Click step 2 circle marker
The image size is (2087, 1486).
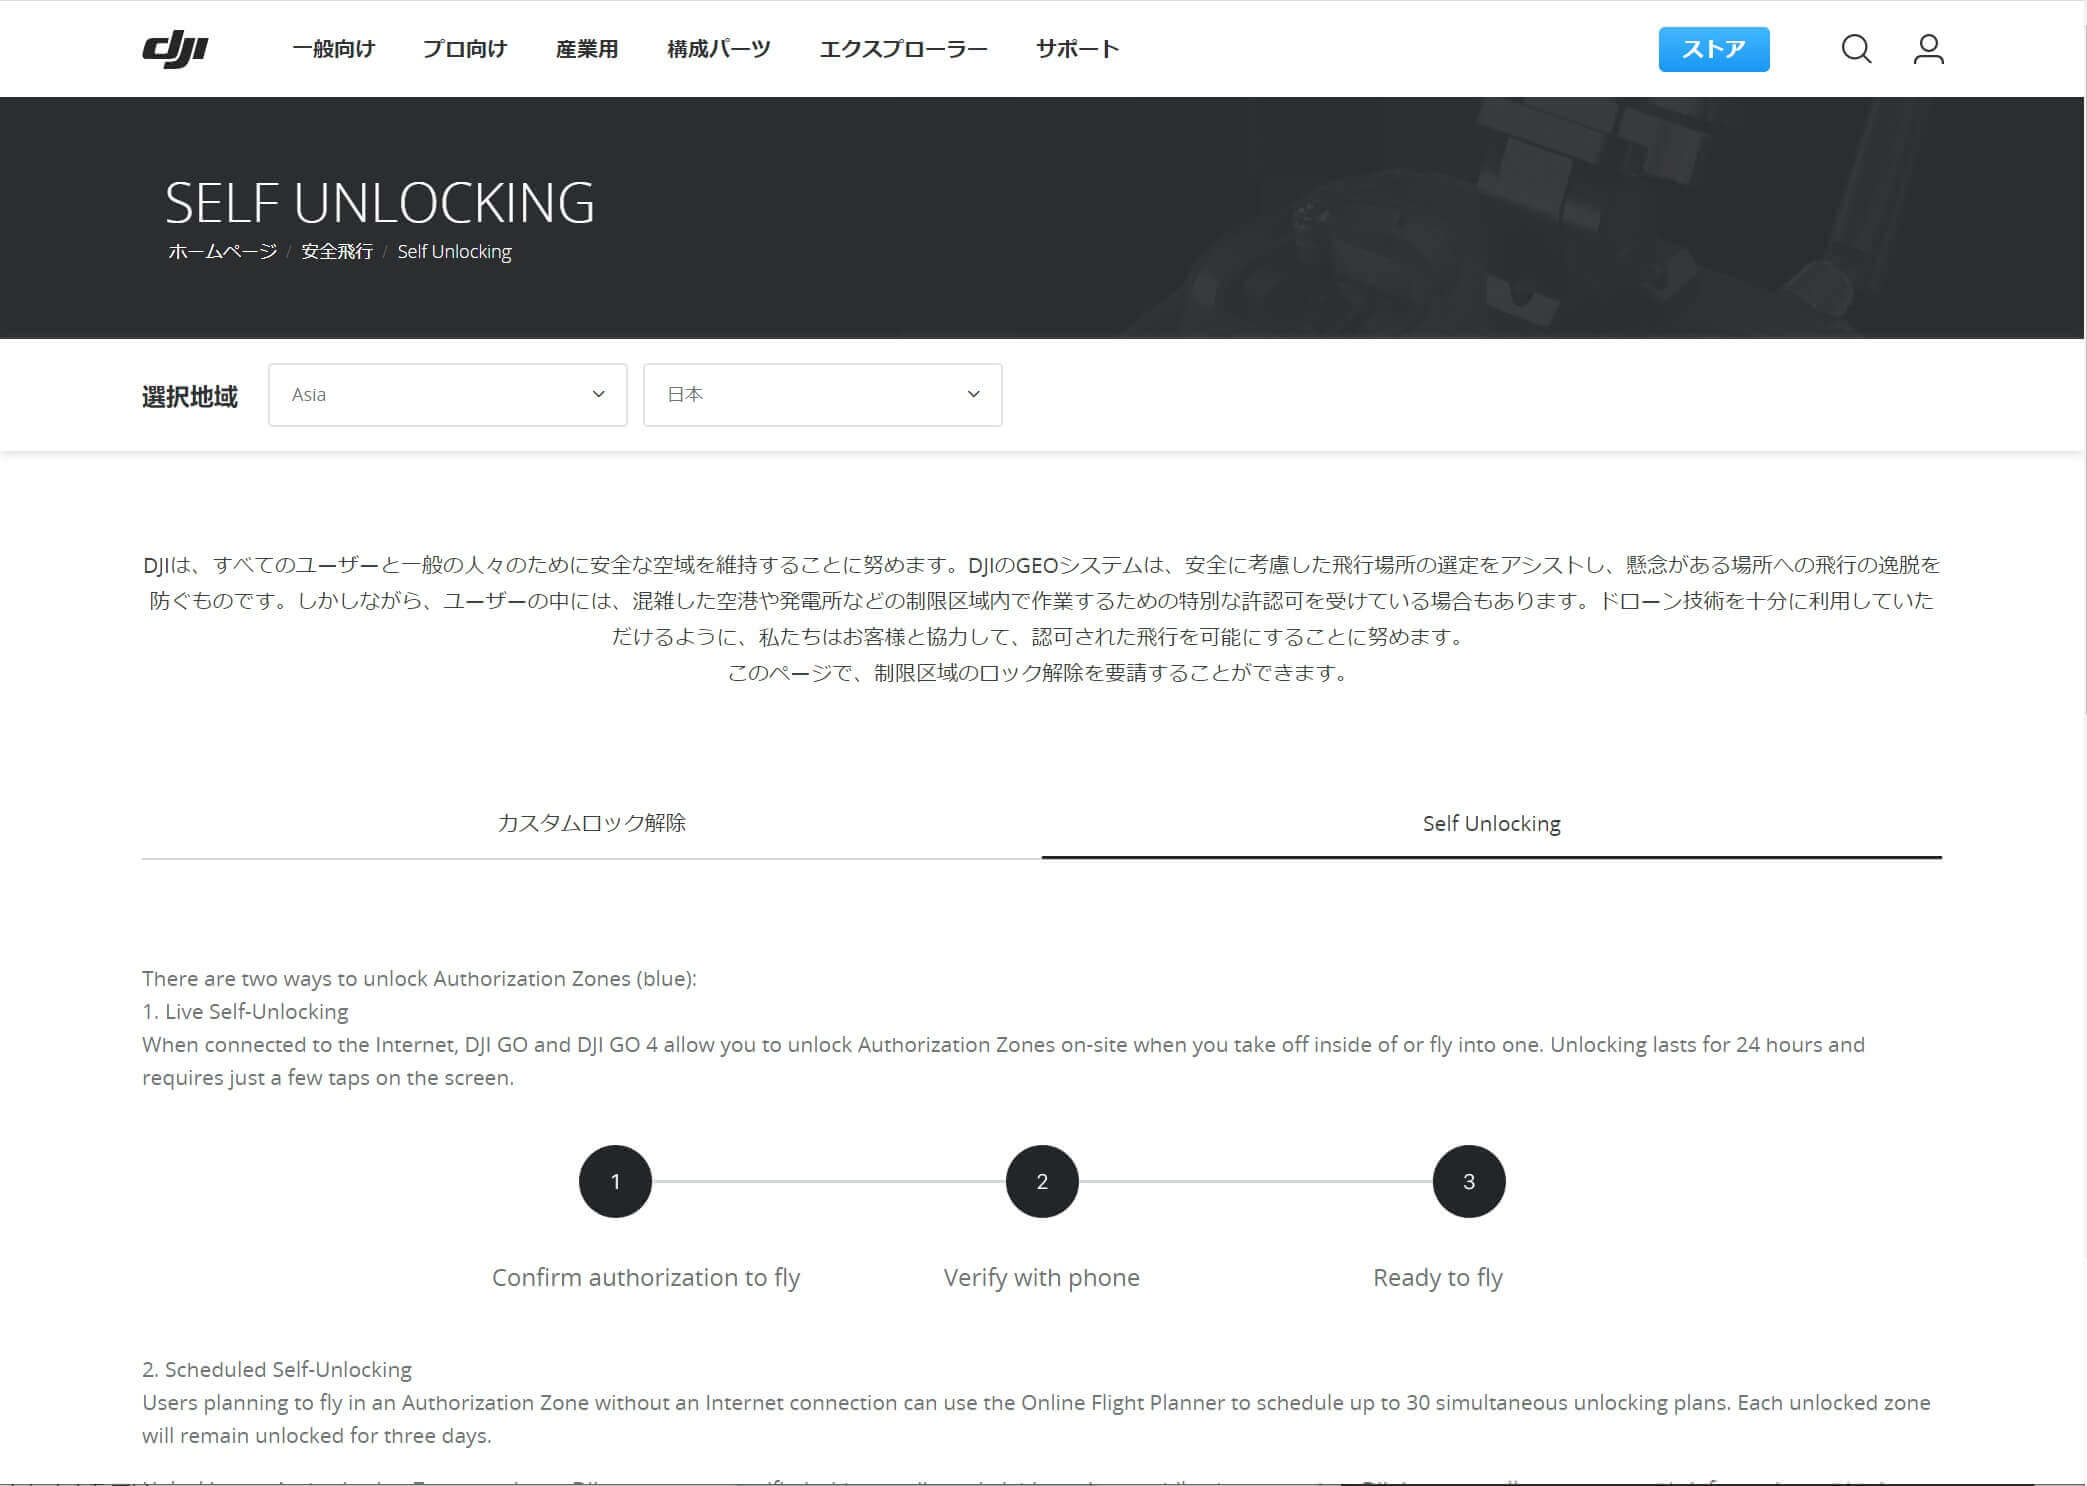tap(1042, 1182)
